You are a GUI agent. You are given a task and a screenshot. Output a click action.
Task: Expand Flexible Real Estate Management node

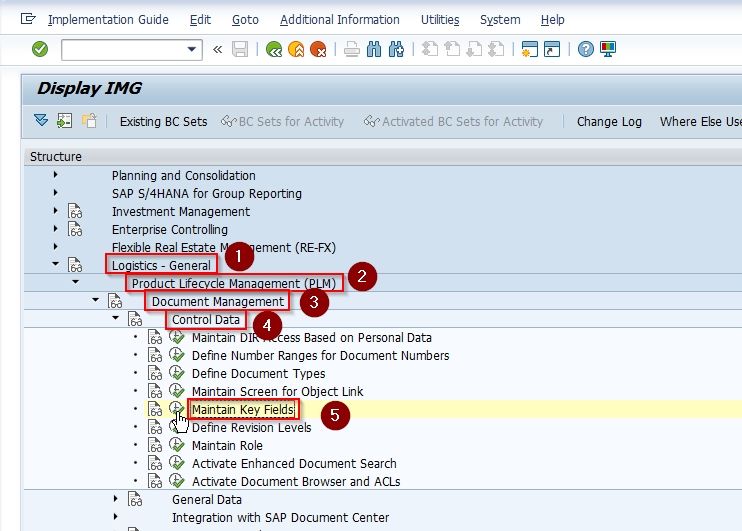click(x=55, y=247)
